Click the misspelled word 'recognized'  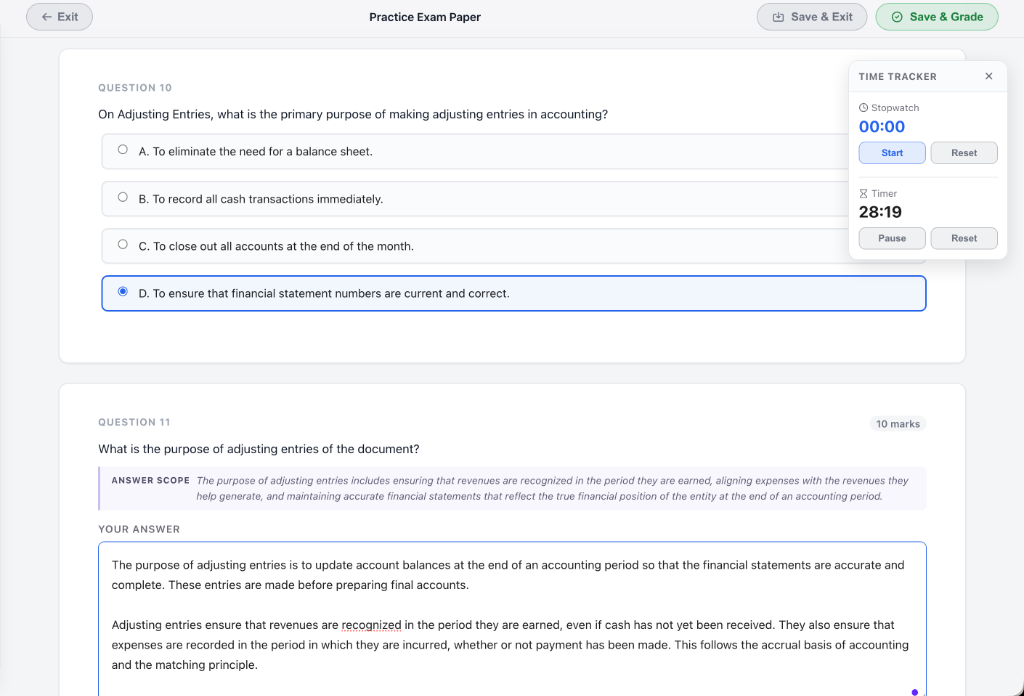pyautogui.click(x=372, y=625)
